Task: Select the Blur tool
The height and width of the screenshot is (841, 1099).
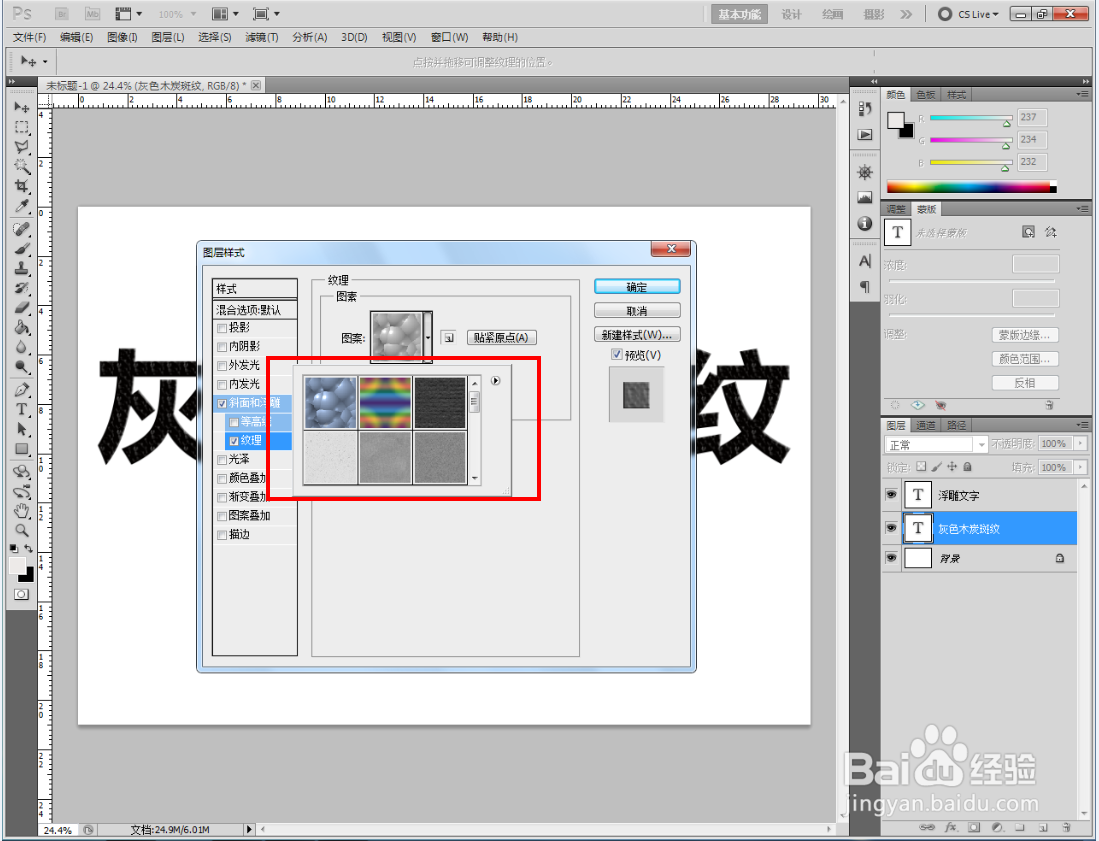Action: [x=22, y=347]
